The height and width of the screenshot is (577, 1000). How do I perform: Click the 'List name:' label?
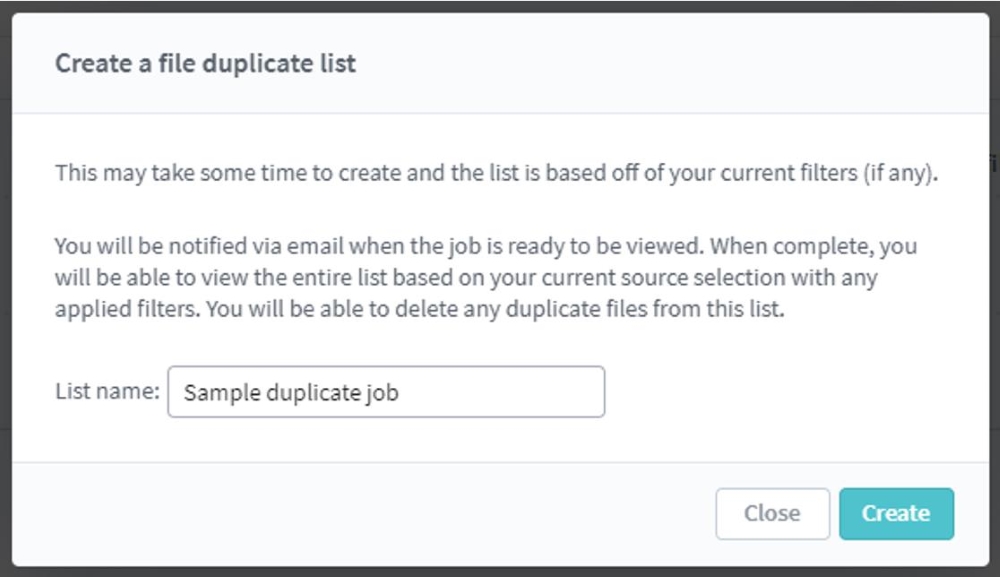tap(110, 391)
